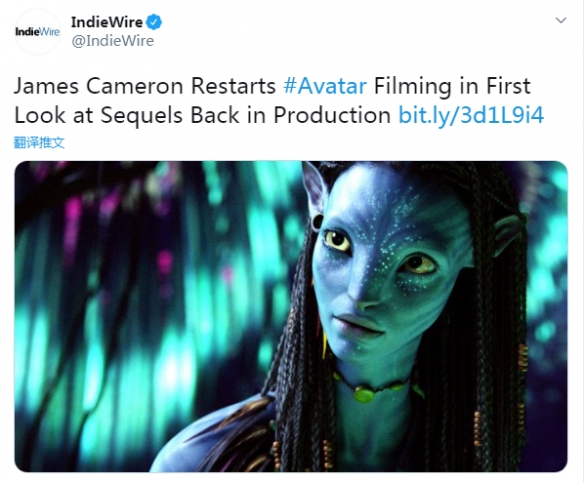Open the IndieWire display name link
The width and height of the screenshot is (584, 482).
coord(107,22)
